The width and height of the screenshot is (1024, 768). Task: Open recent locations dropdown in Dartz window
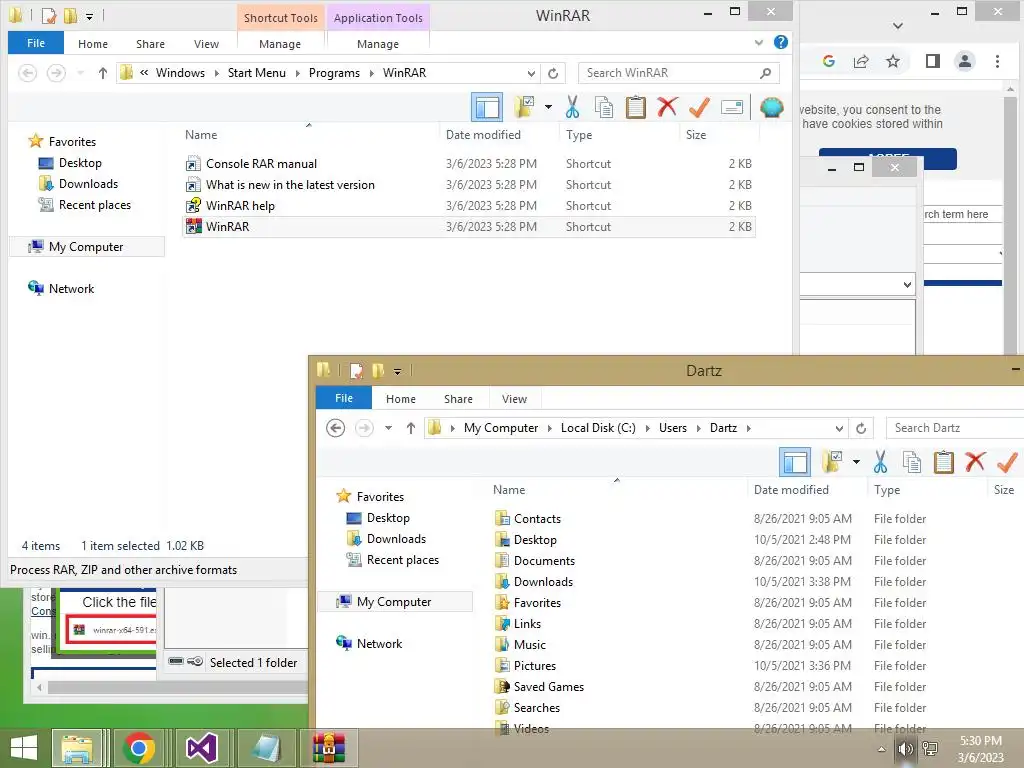pos(389,428)
